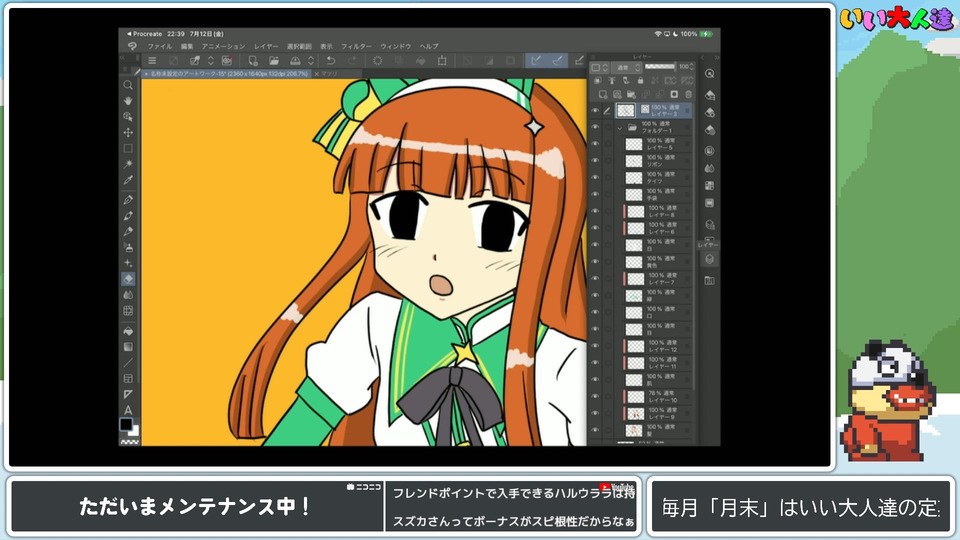Screen dimensions: 960x540
Task: Switch to the マツリ canvas tab
Action: point(329,73)
